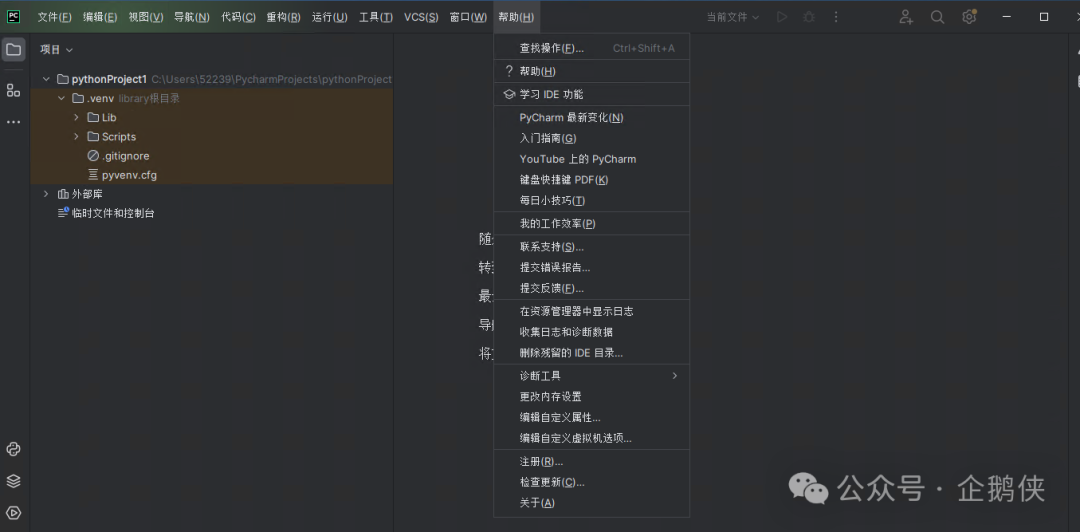The image size is (1080, 532).
Task: Click the External Libraries icon
Action: [x=63, y=194]
